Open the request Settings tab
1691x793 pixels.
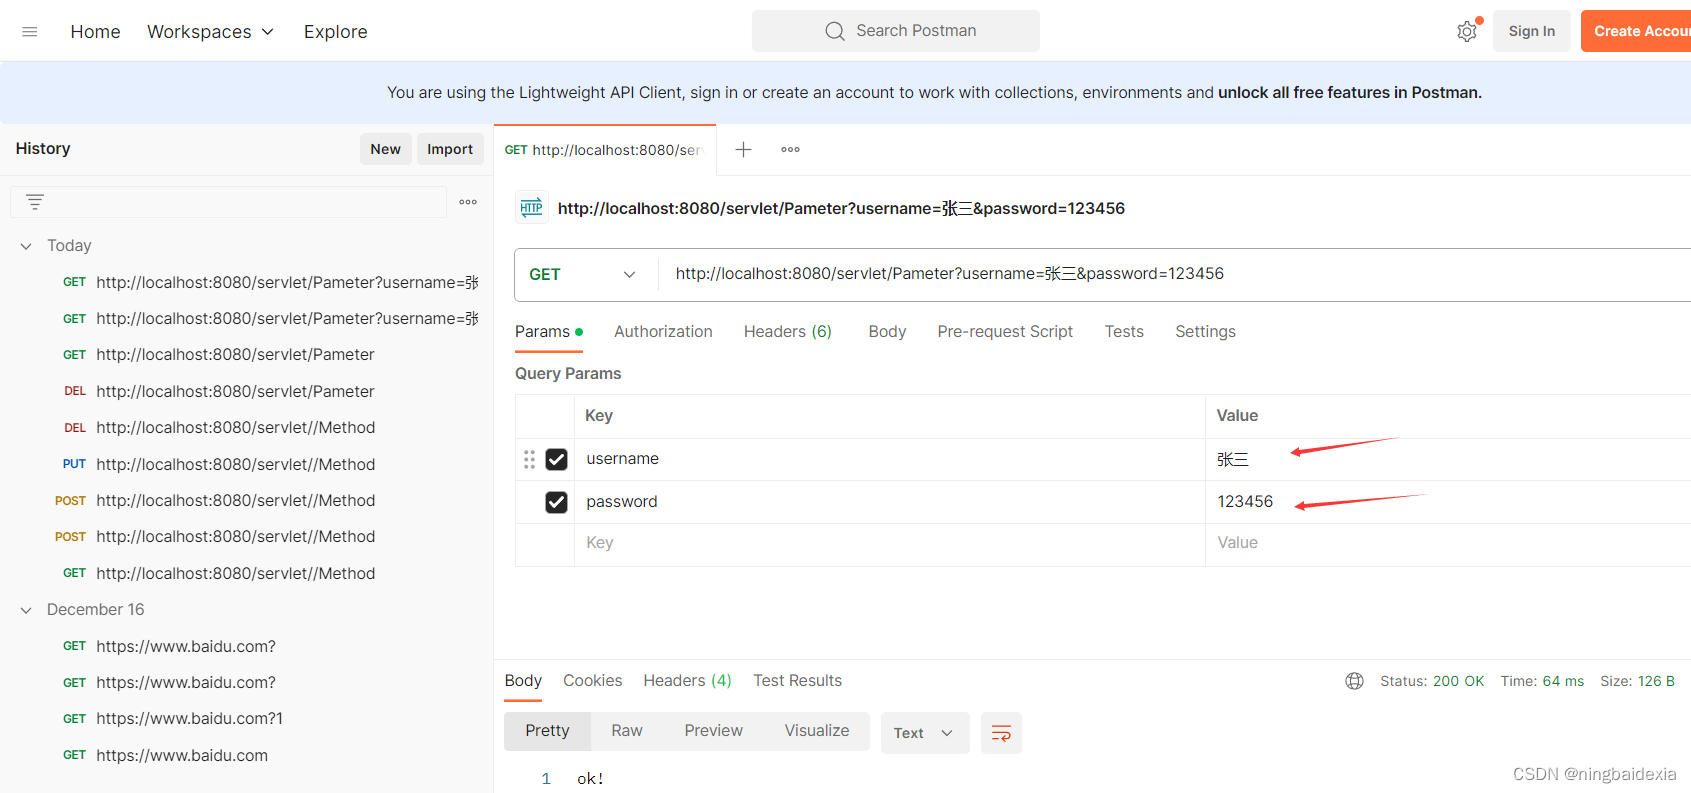click(1205, 332)
